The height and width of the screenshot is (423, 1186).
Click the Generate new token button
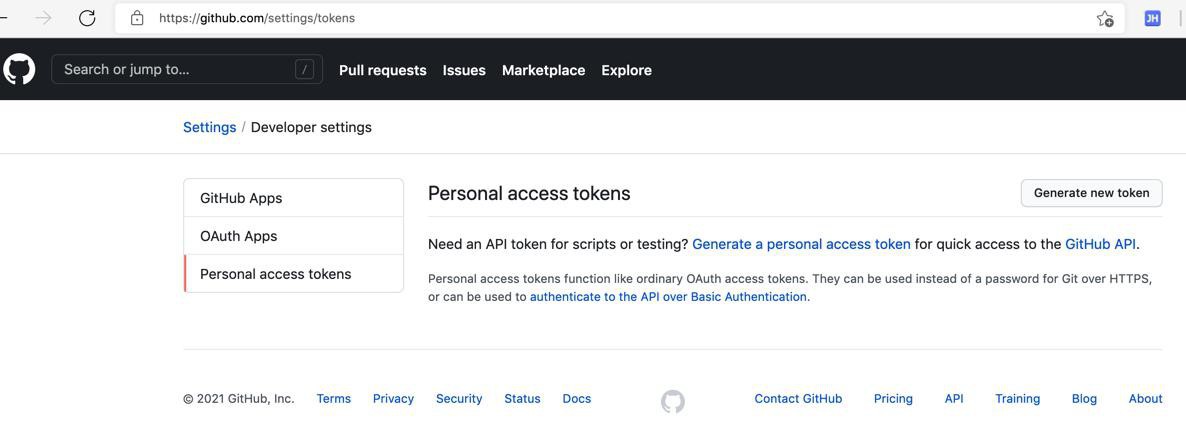tap(1091, 193)
